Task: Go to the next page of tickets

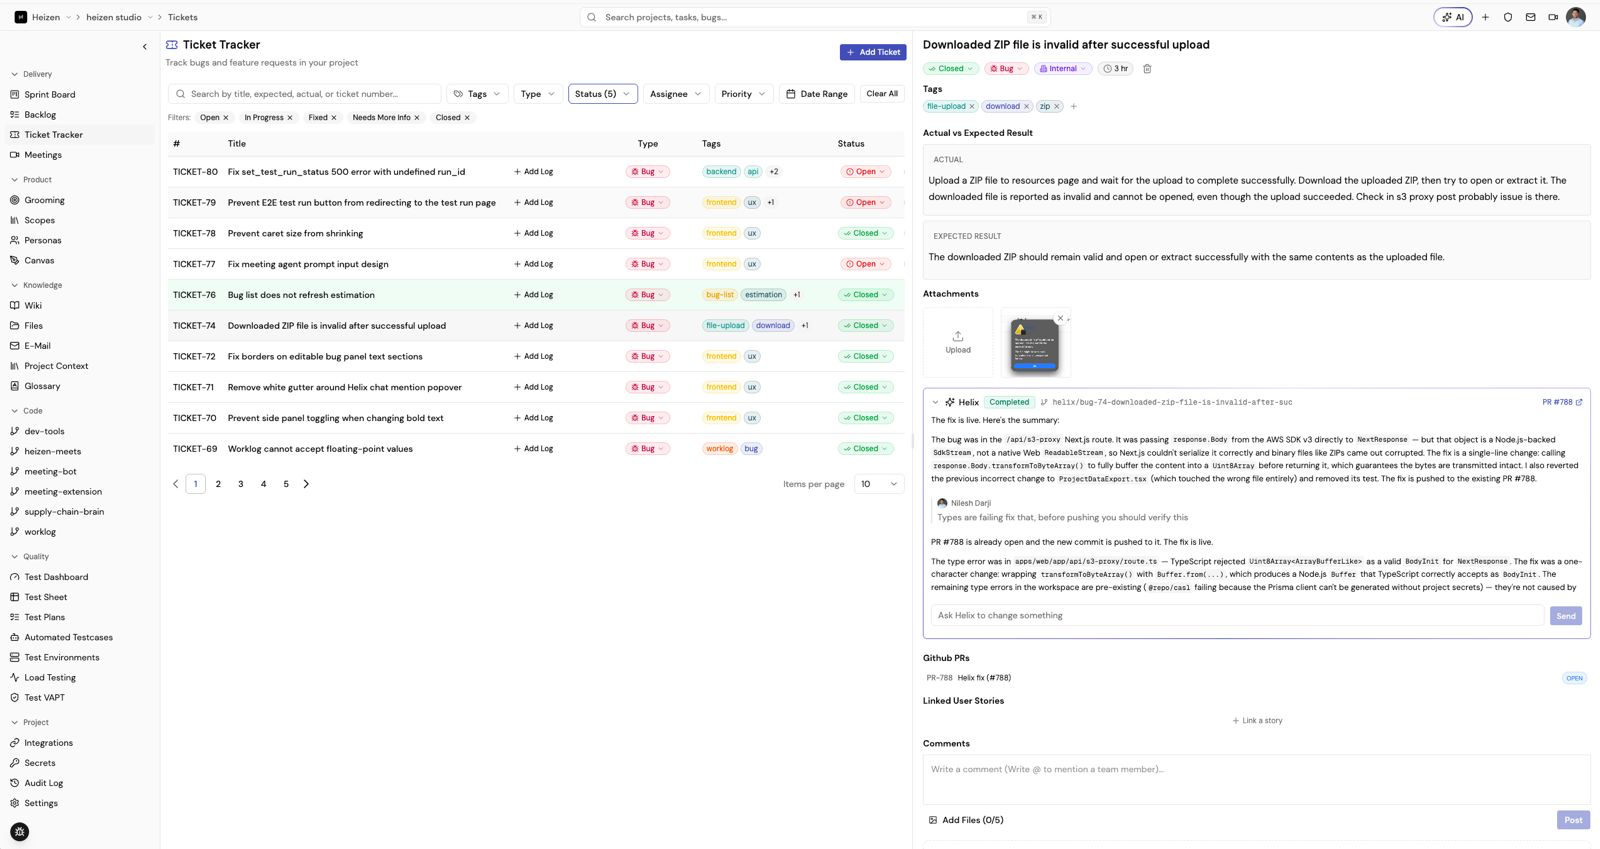Action: (x=306, y=484)
